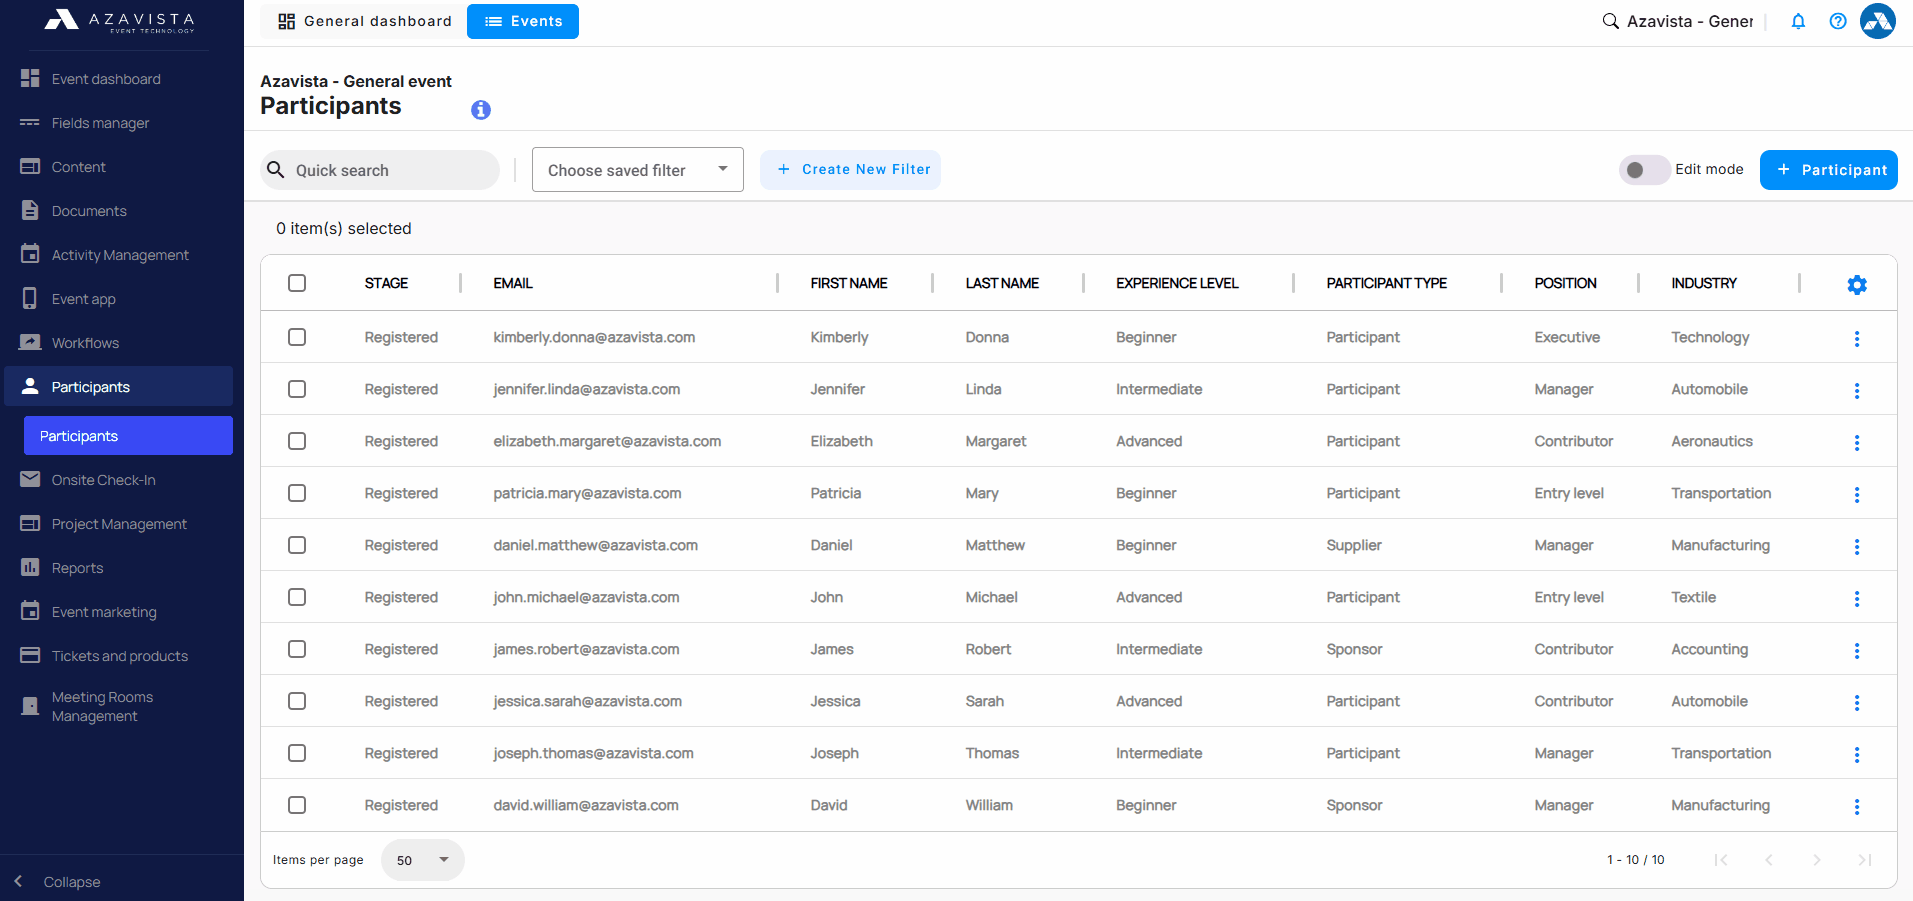Image resolution: width=1913 pixels, height=901 pixels.
Task: Open row actions for elizabeth.margaret@azavista.com
Action: point(1857,443)
